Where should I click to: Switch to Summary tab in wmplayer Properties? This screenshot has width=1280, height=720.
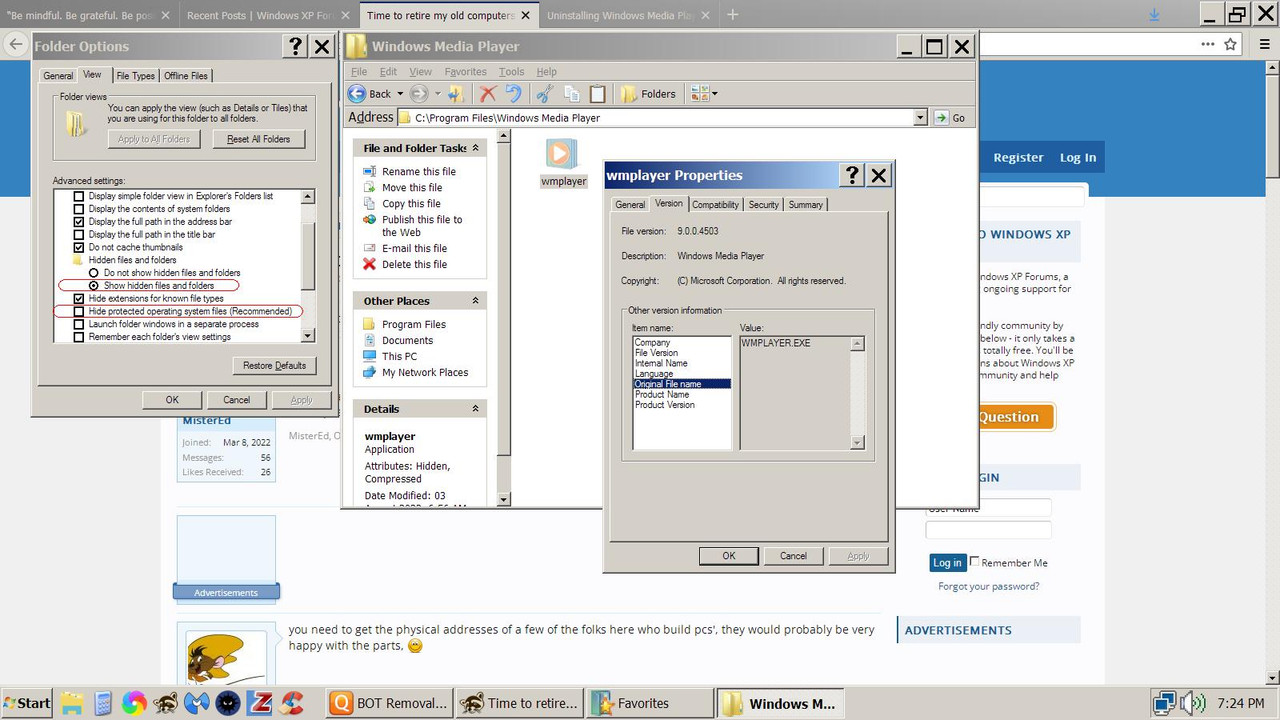click(x=805, y=205)
